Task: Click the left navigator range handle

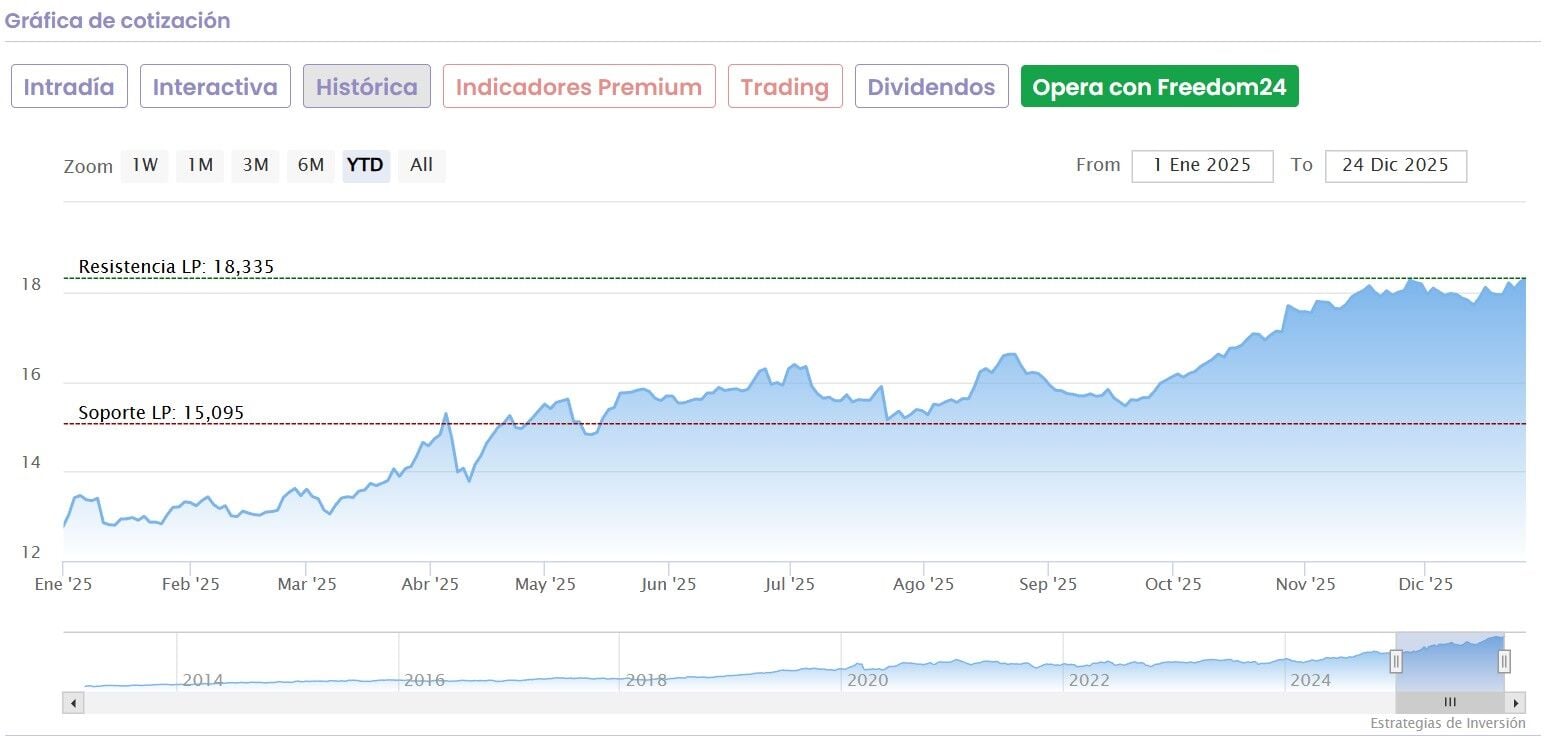Action: (x=1396, y=661)
